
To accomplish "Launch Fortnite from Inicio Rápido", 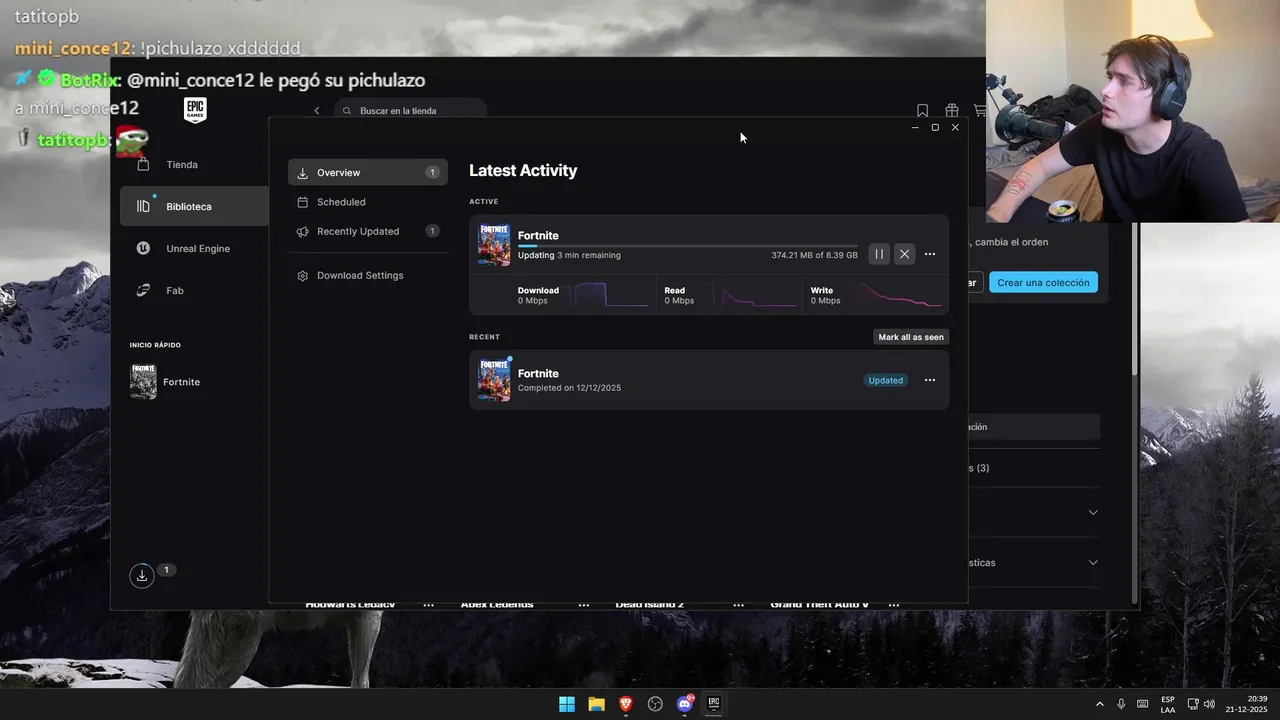I will pyautogui.click(x=166, y=382).
